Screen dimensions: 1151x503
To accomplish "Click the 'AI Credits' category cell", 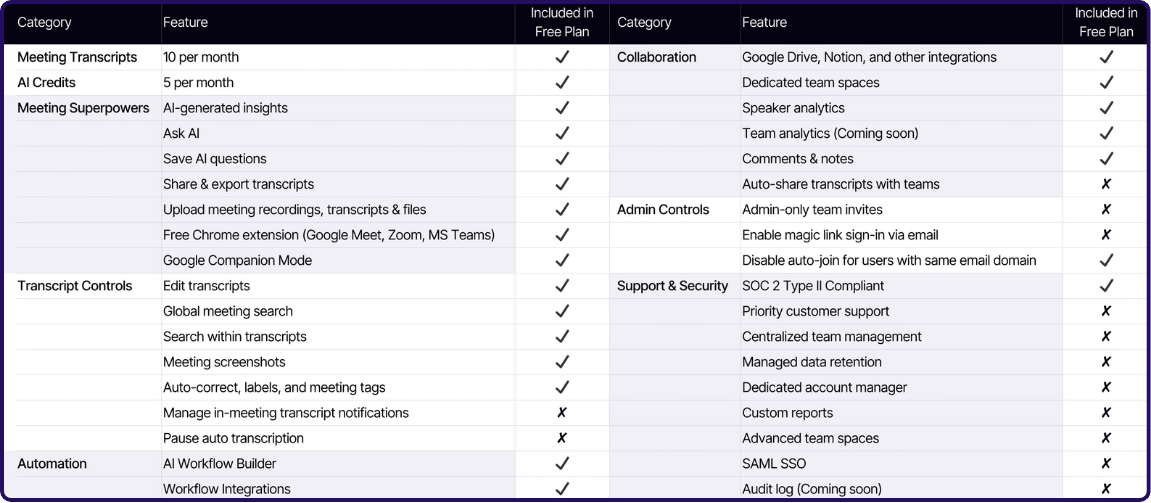I will click(x=46, y=82).
